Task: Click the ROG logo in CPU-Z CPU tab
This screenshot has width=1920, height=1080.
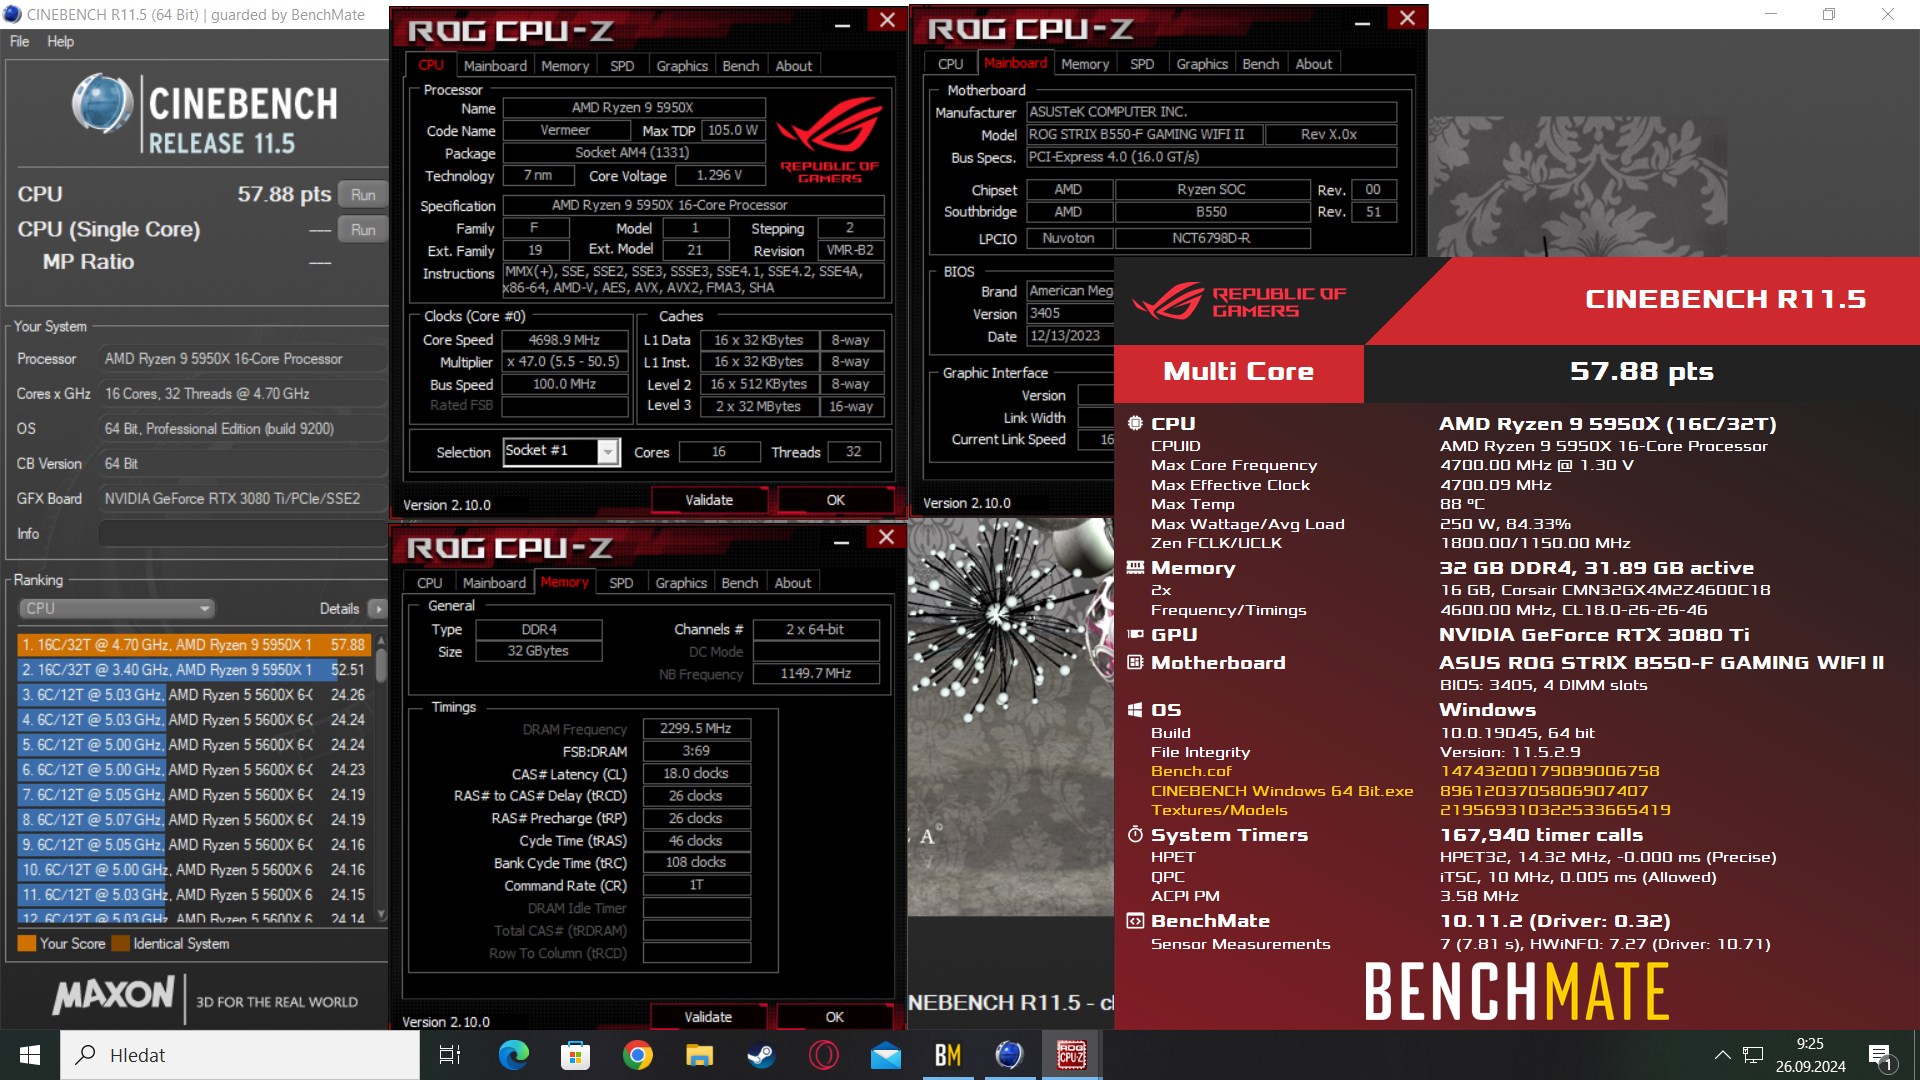Action: click(x=829, y=140)
